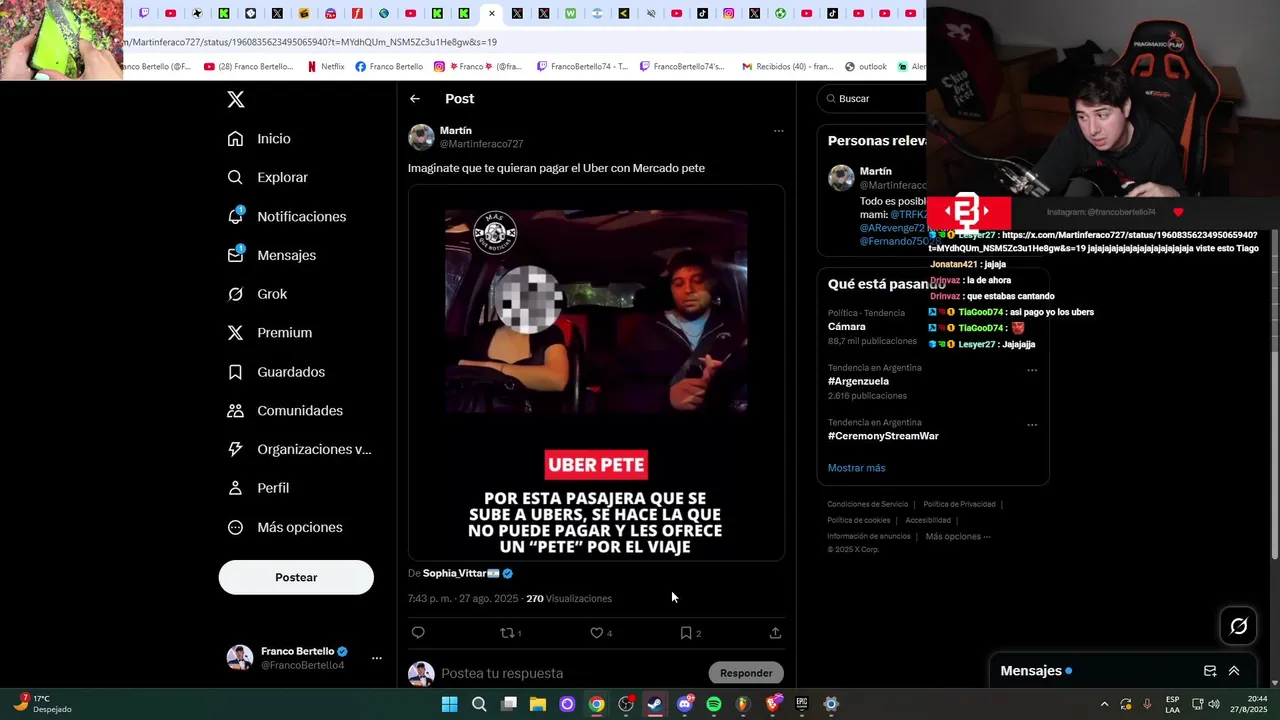Screen dimensions: 1280x720
Task: Click Mostrar más under trends
Action: (x=856, y=468)
